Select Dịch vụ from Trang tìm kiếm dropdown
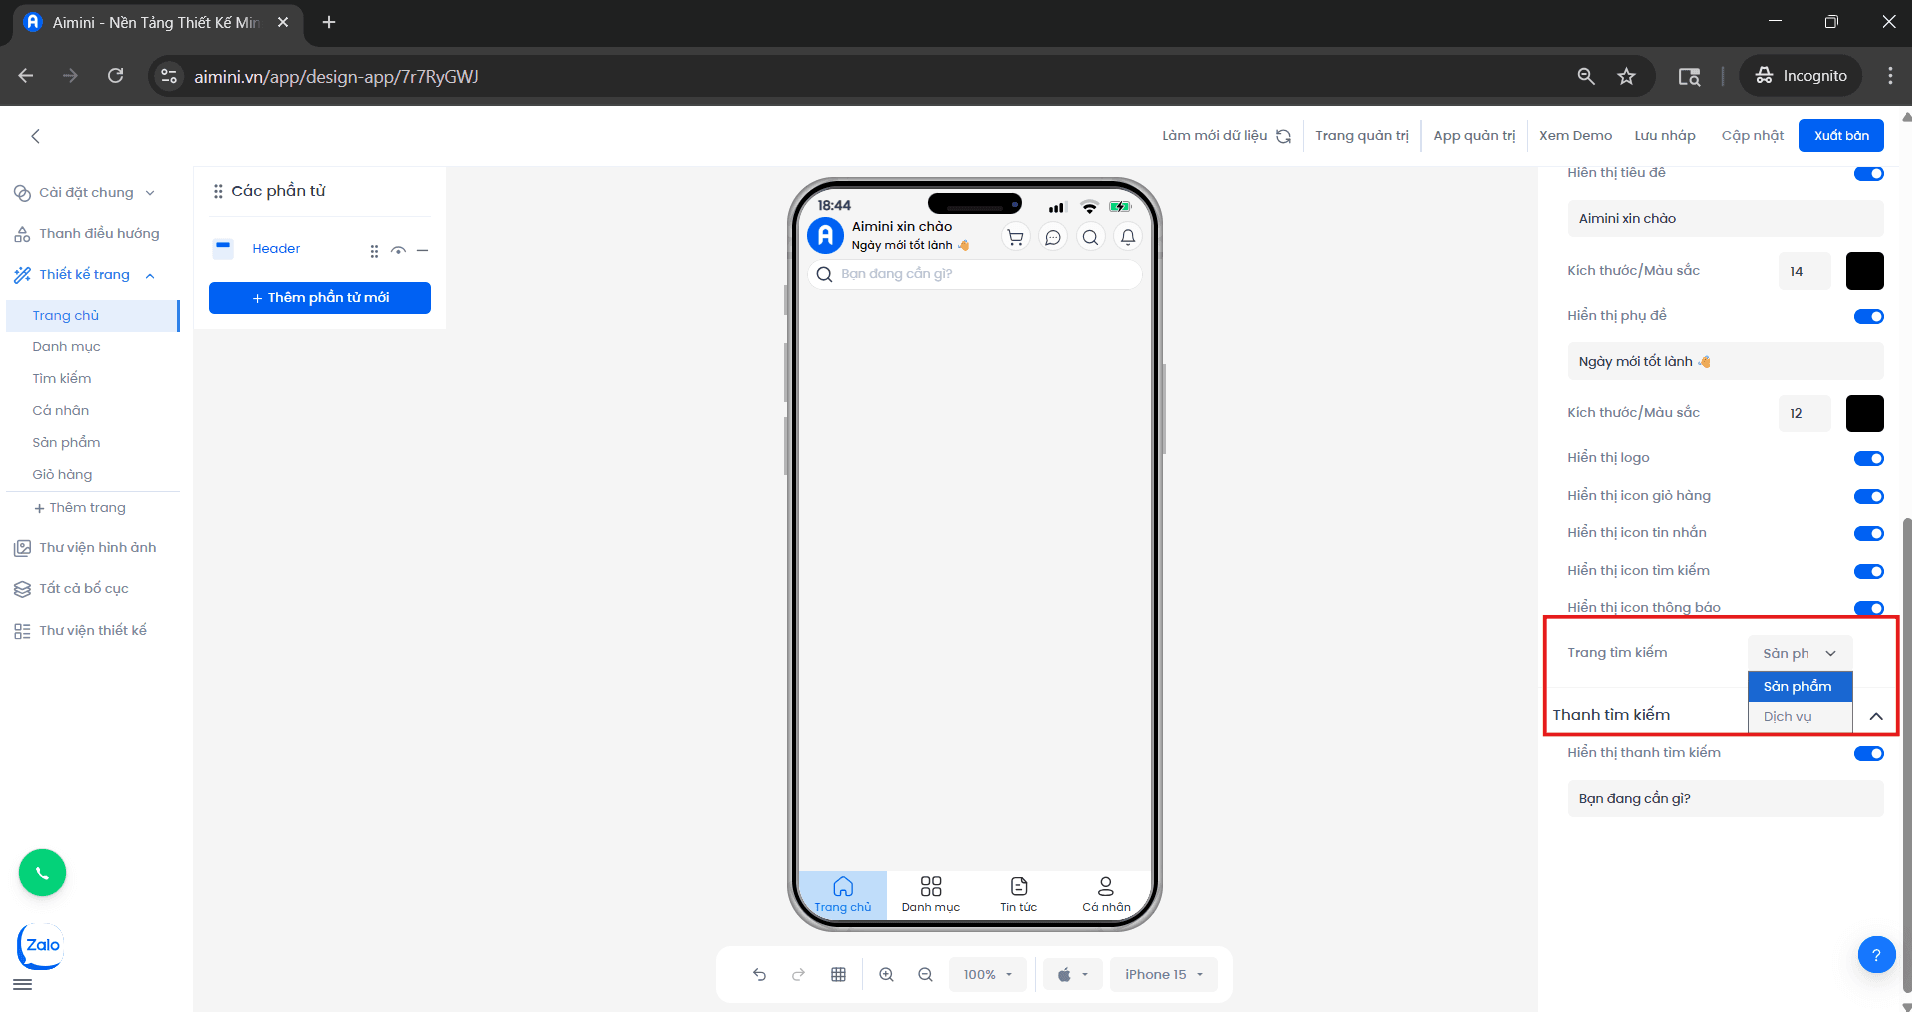The image size is (1912, 1012). [1799, 716]
